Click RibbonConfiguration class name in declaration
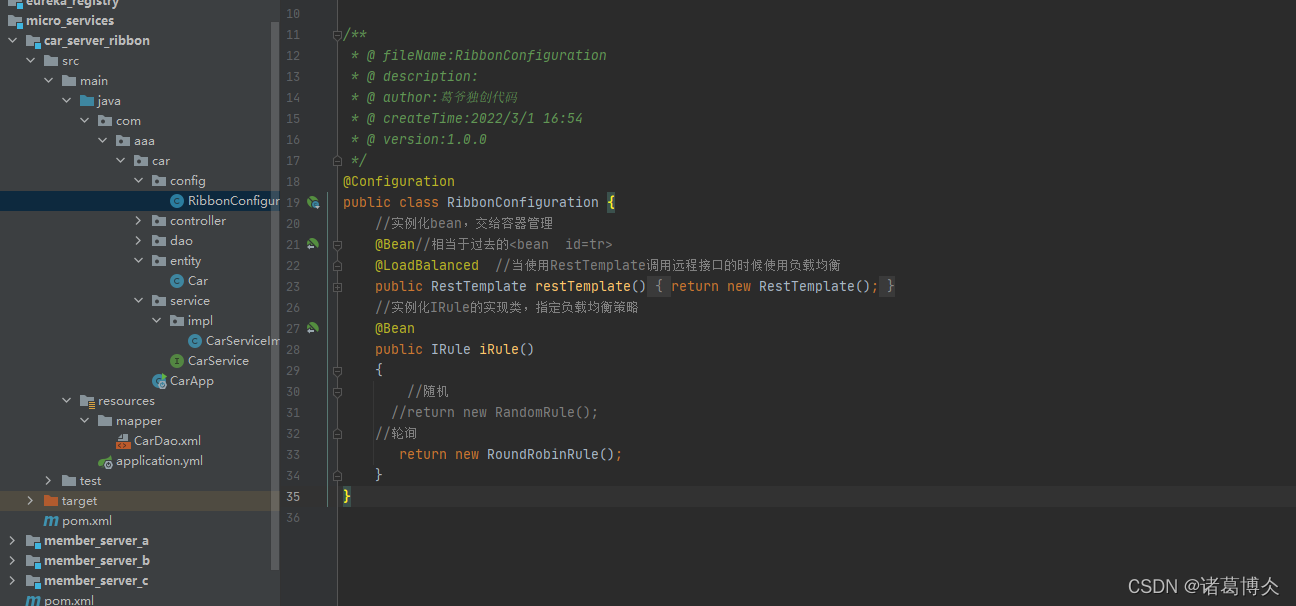The image size is (1296, 606). tap(523, 202)
